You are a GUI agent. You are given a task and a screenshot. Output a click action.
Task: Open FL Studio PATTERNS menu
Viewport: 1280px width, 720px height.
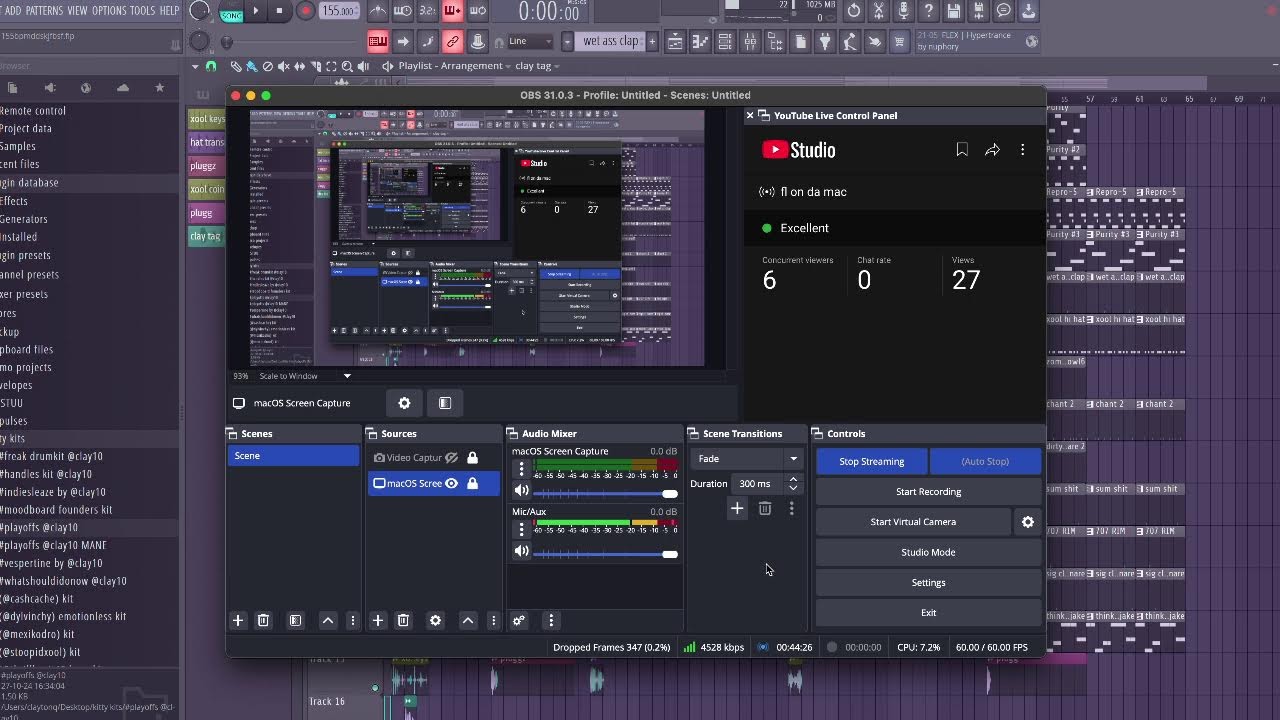(x=44, y=10)
